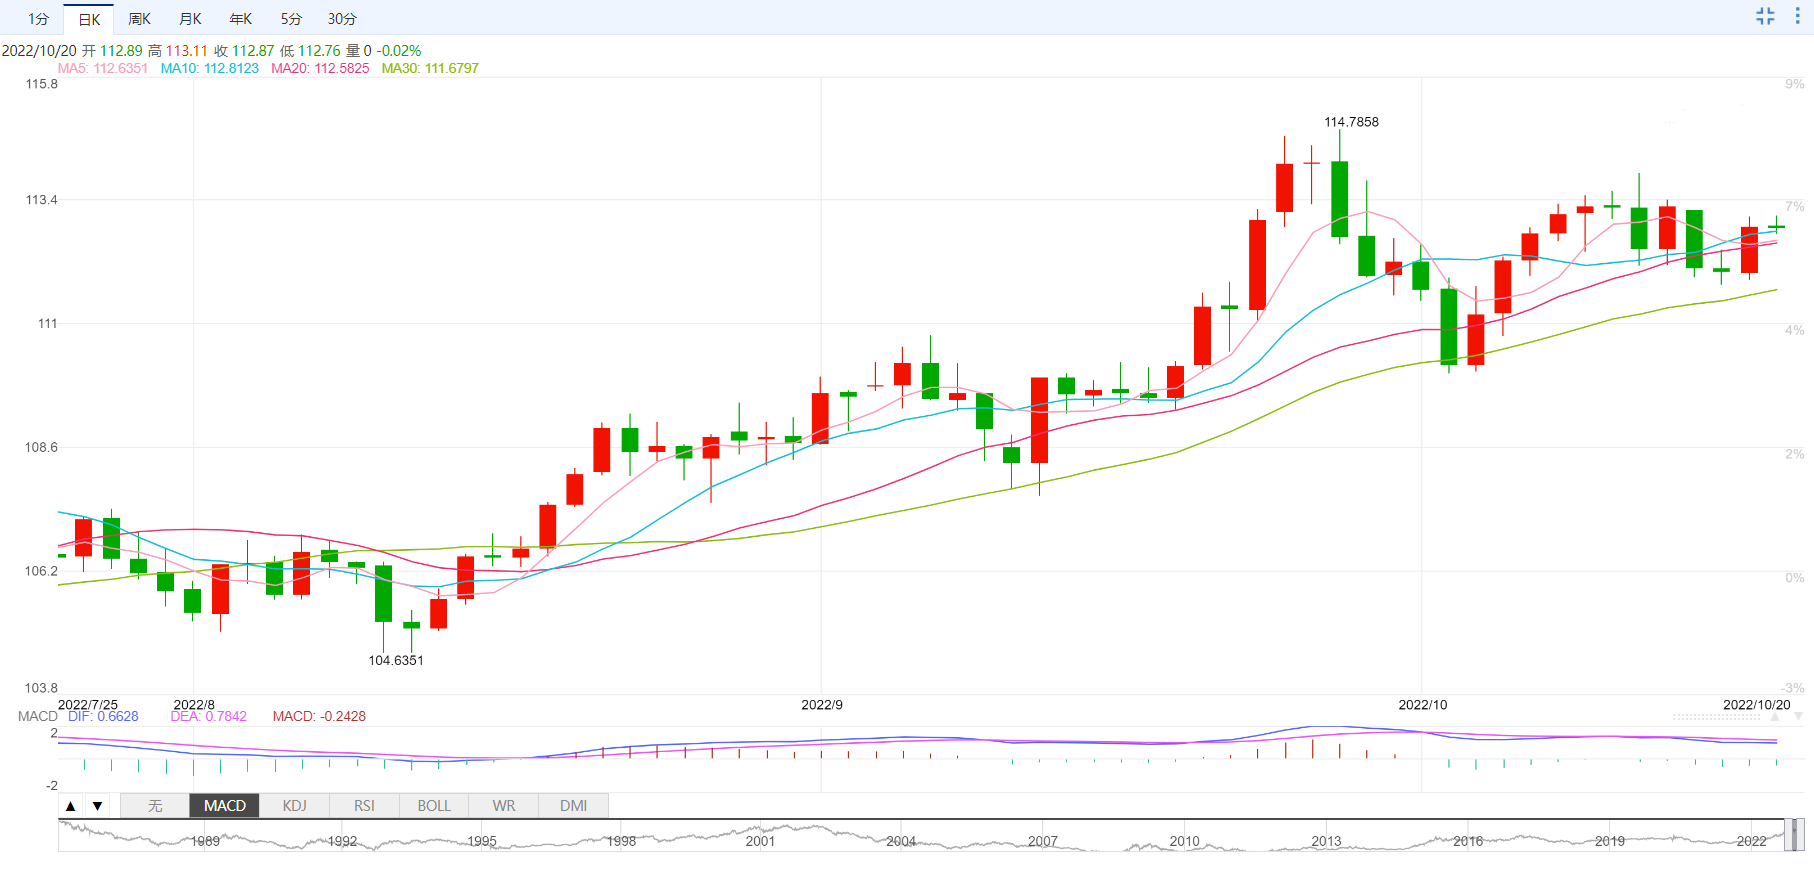The height and width of the screenshot is (876, 1814).
Task: Open the 月K monthly chart tab
Action: [190, 19]
